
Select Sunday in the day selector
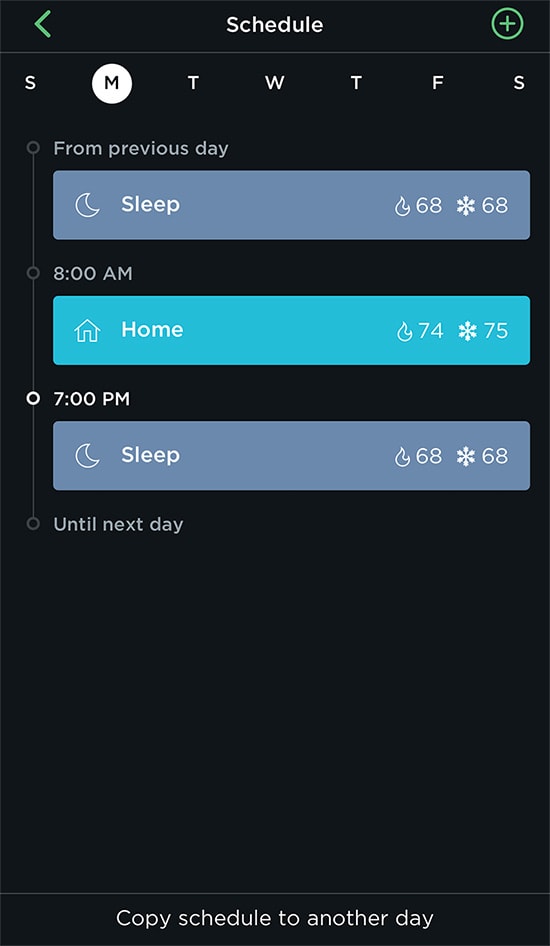[30, 83]
